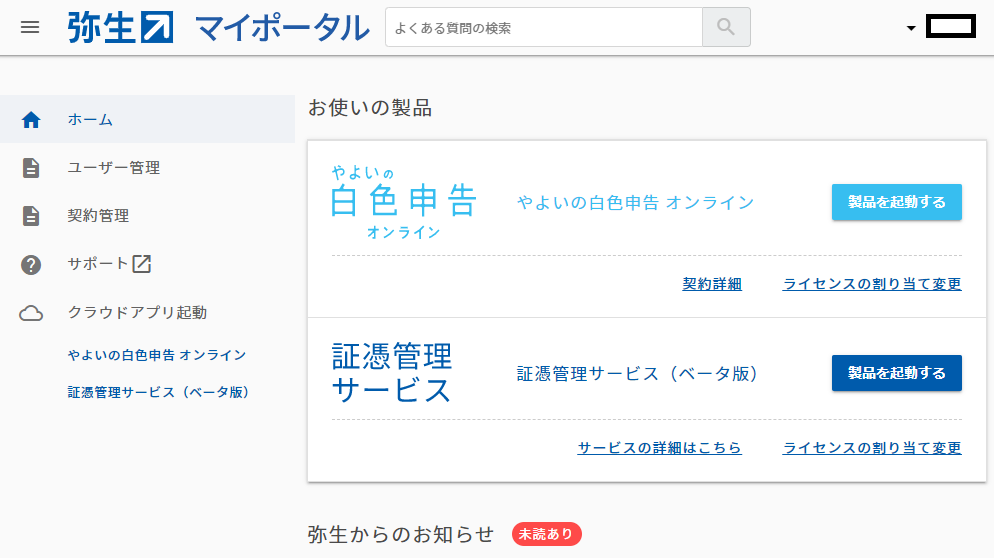The image size is (994, 558).
Task: Click the Home house icon
Action: point(31,120)
